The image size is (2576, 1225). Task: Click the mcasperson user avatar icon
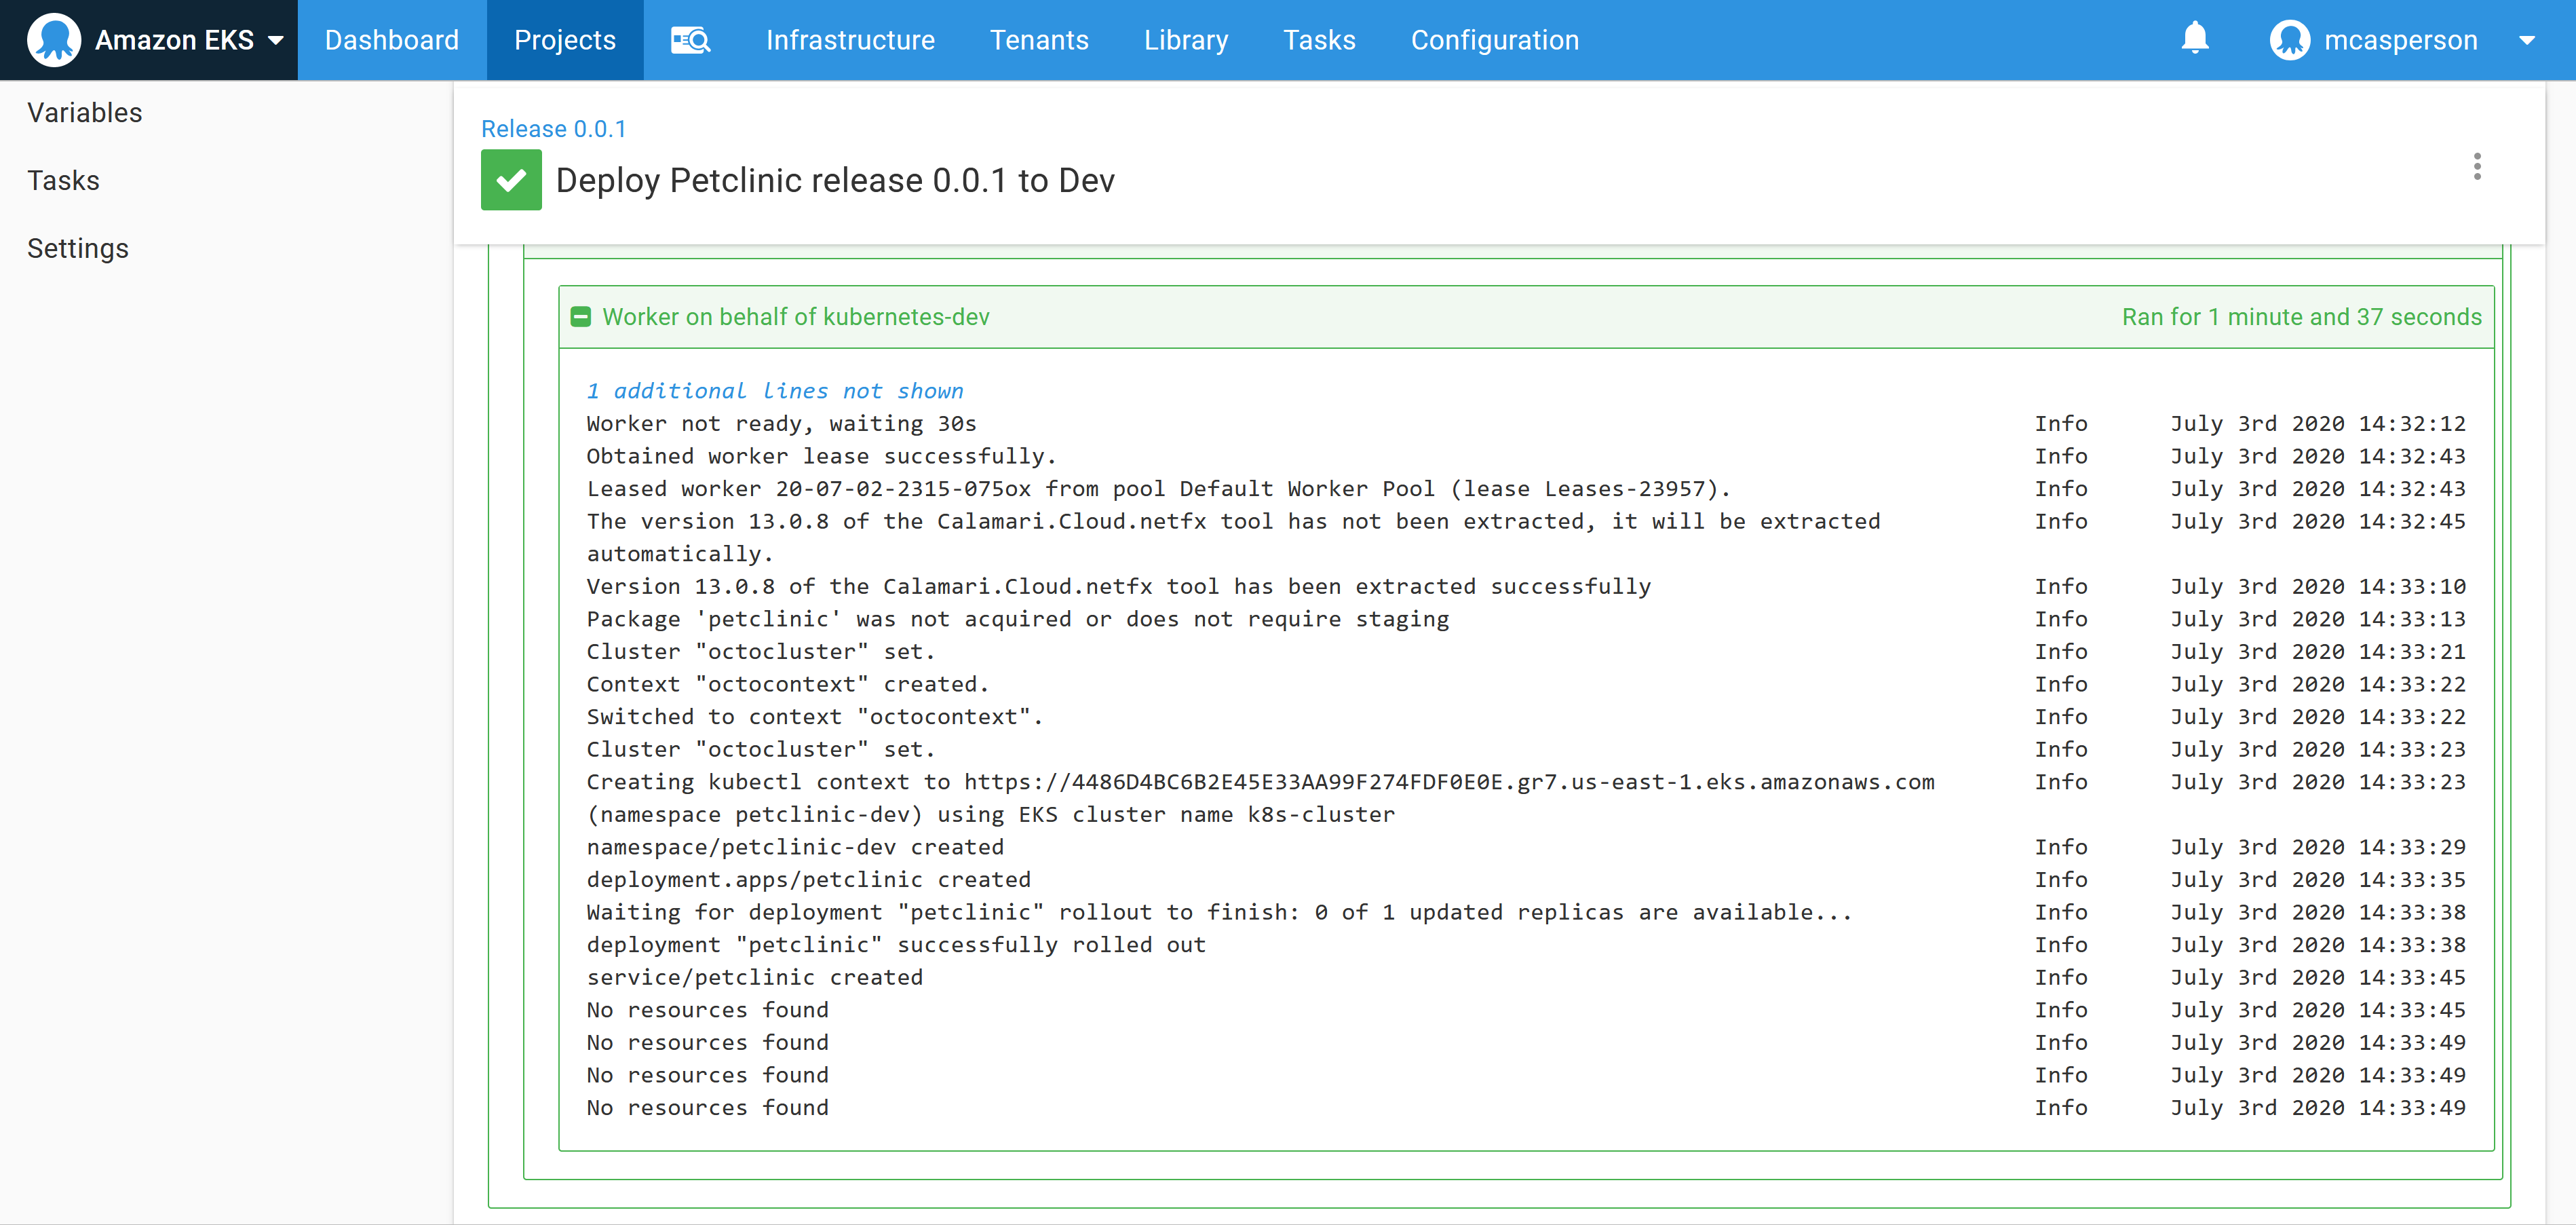[2289, 40]
